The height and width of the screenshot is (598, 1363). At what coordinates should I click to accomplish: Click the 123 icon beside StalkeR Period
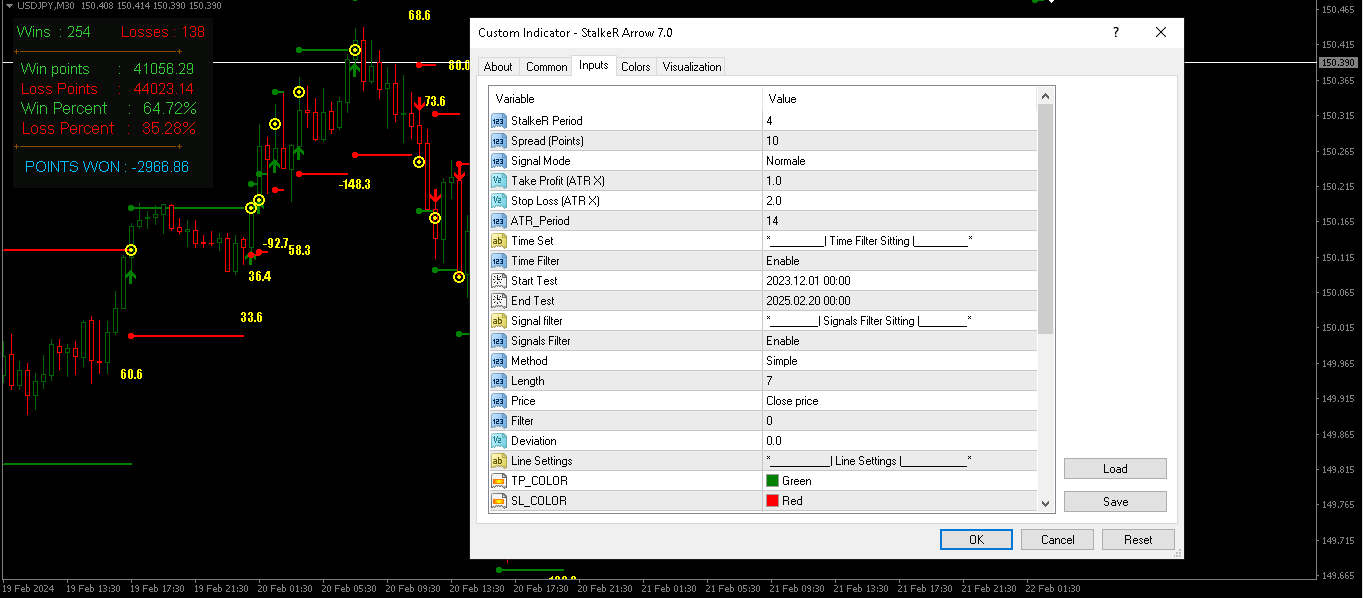tap(498, 120)
